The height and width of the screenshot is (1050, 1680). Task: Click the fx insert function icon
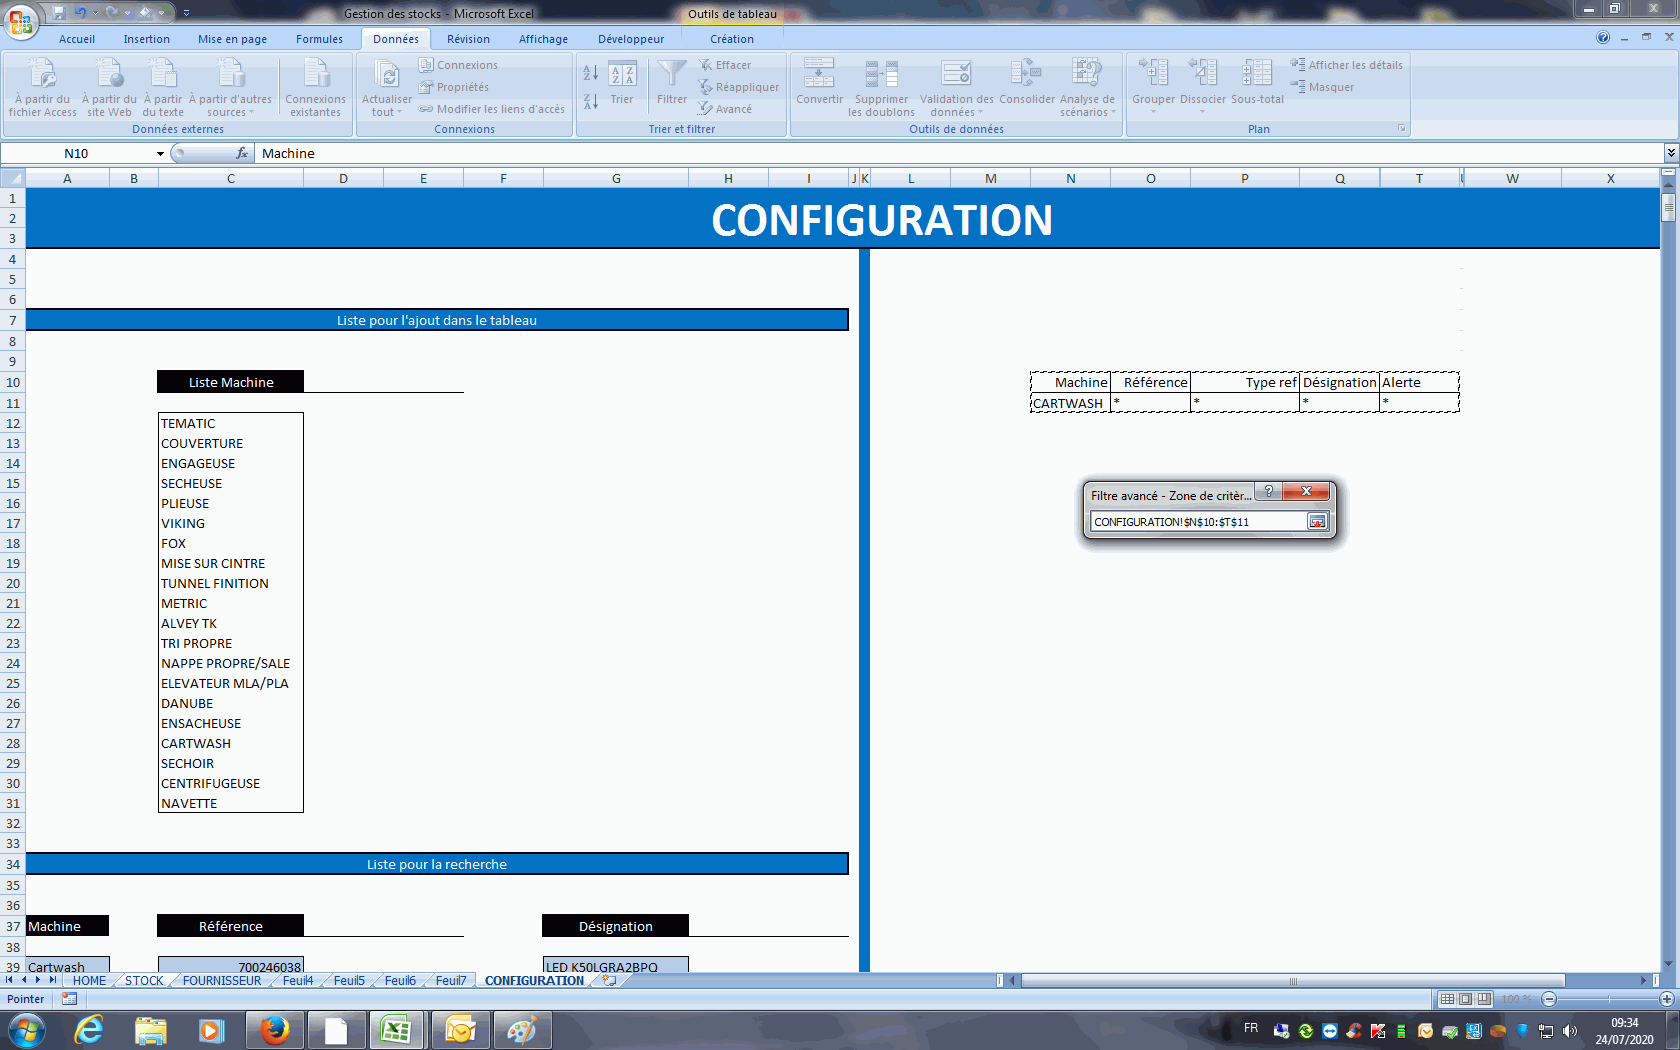(x=242, y=153)
